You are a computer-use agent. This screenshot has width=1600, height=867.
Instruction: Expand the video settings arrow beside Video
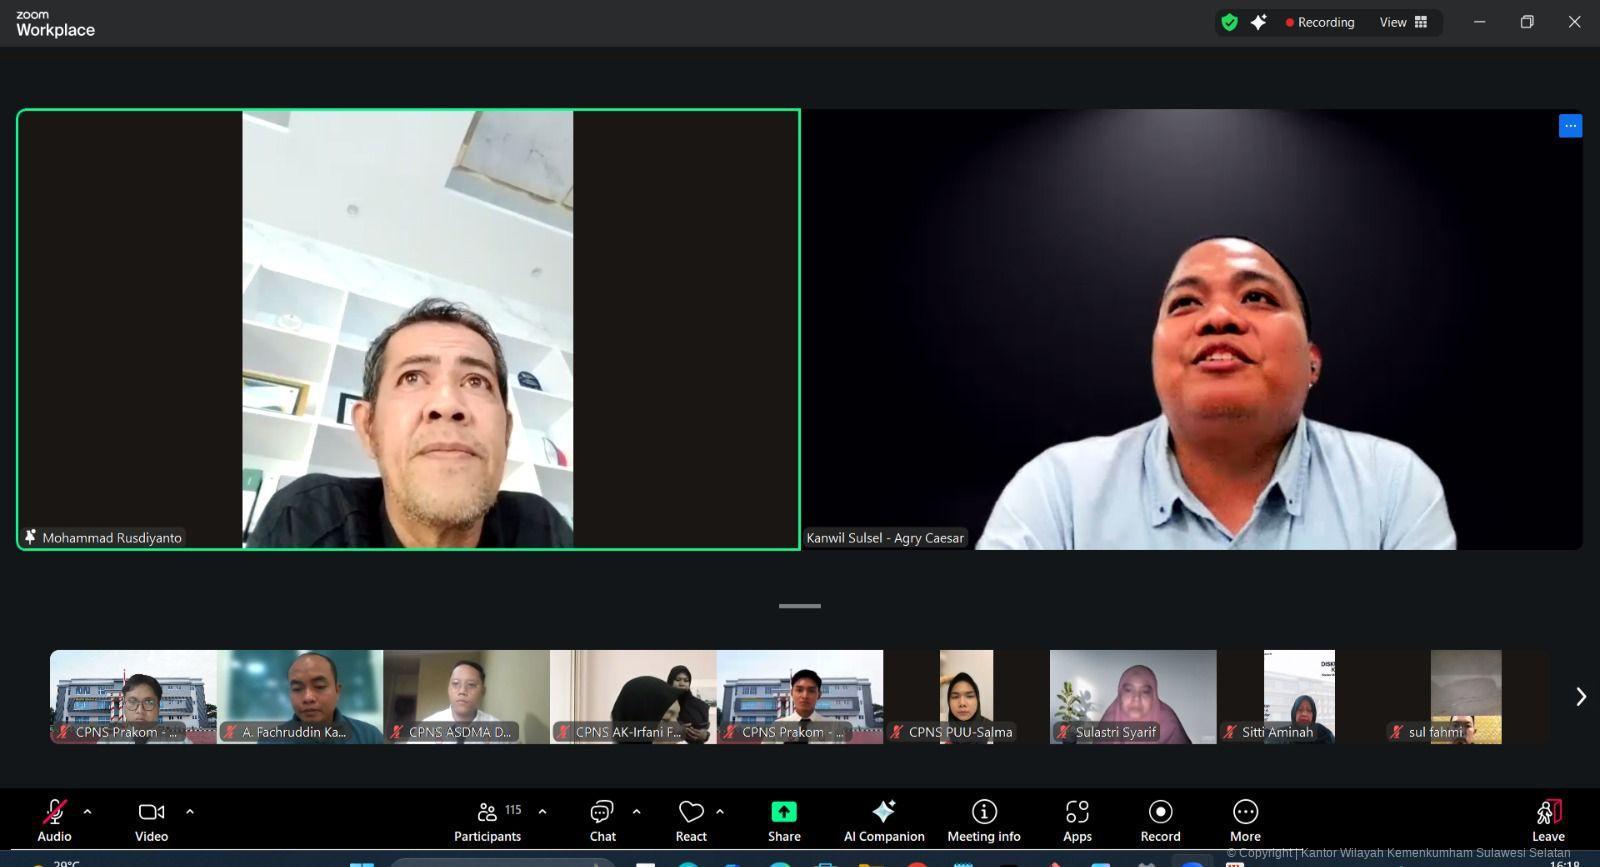(190, 812)
